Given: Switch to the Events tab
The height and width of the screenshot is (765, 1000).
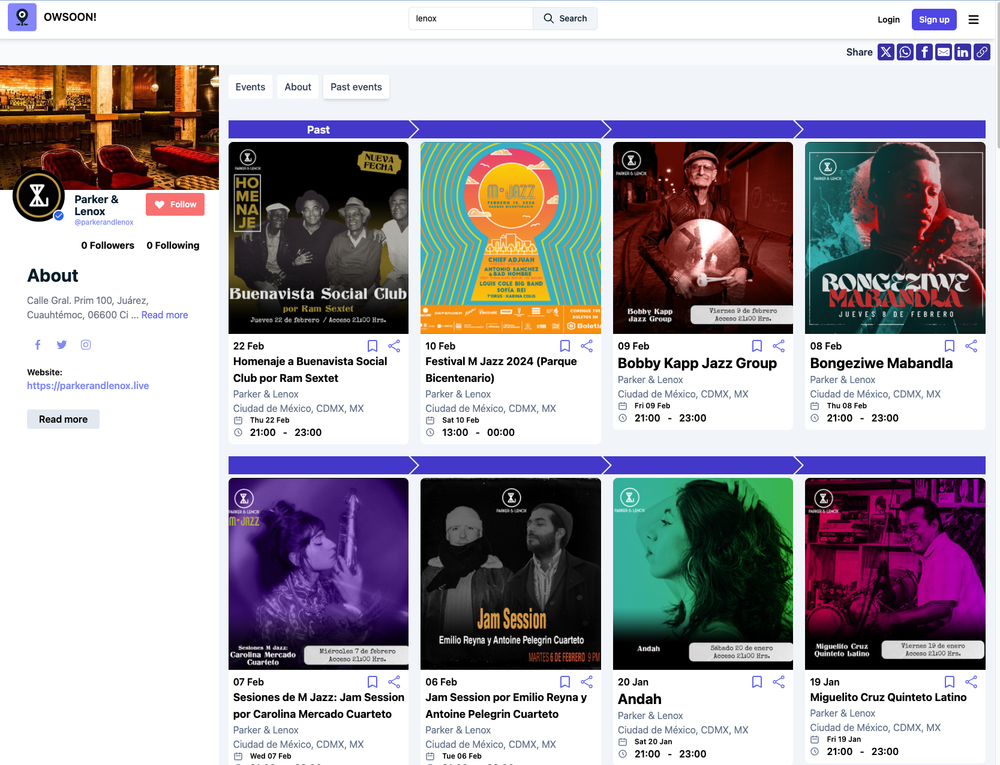Looking at the screenshot, I should [x=250, y=87].
